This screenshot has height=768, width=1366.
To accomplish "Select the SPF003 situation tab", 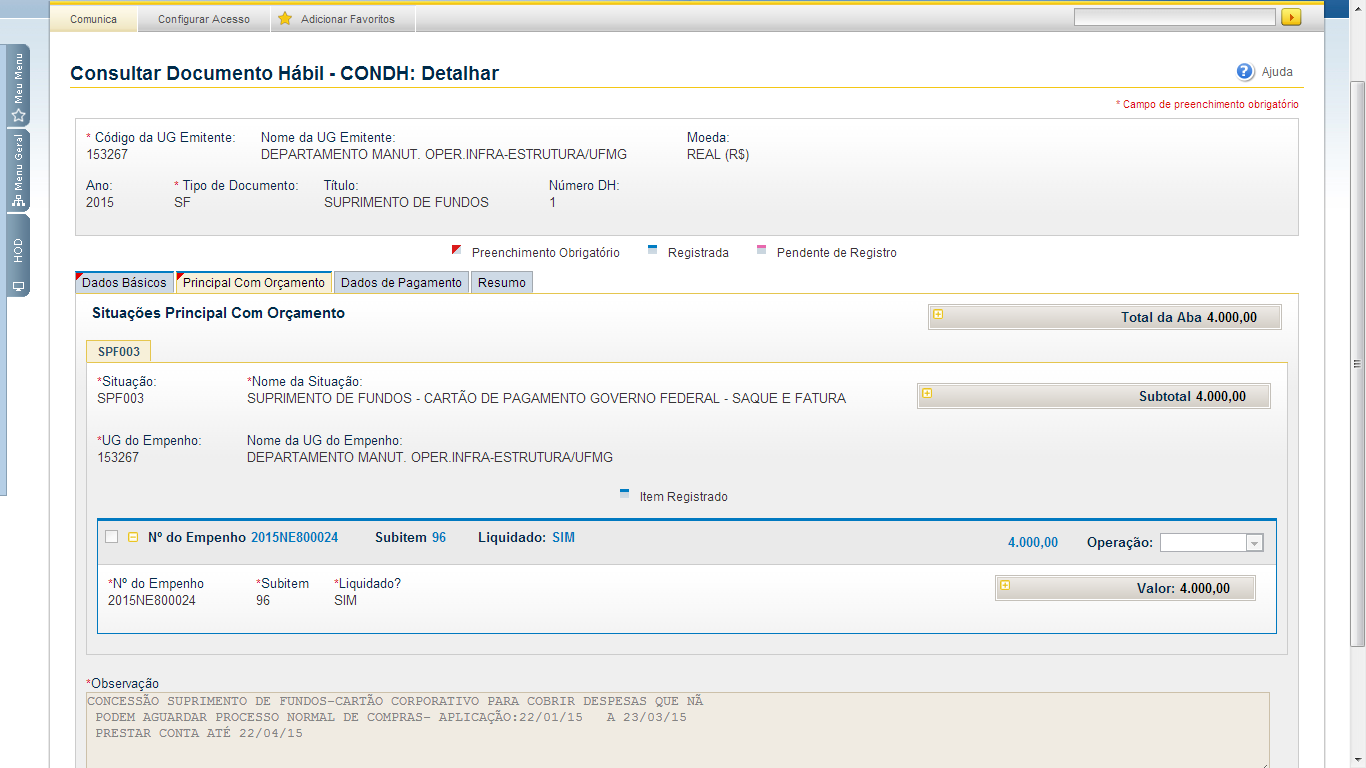I will pyautogui.click(x=119, y=351).
